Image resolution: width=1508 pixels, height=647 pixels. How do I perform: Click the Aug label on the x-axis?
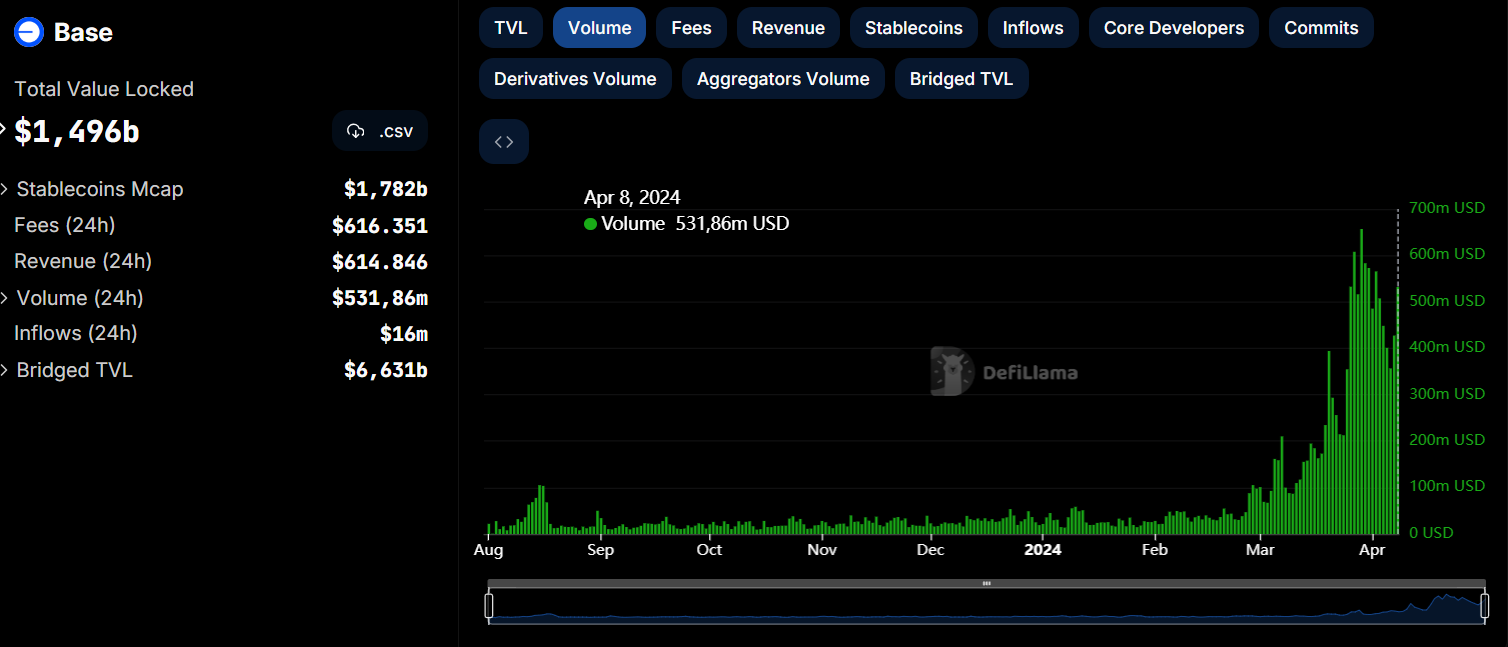488,550
